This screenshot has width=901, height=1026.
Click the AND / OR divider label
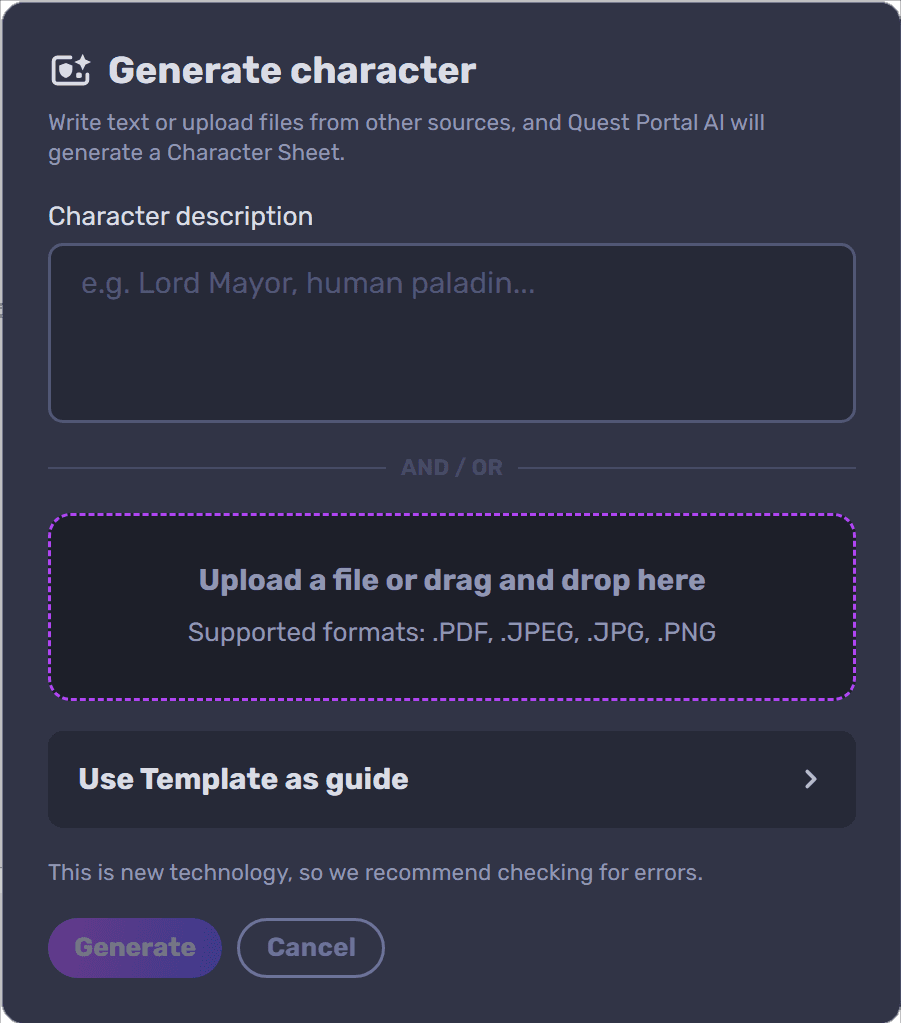451,468
